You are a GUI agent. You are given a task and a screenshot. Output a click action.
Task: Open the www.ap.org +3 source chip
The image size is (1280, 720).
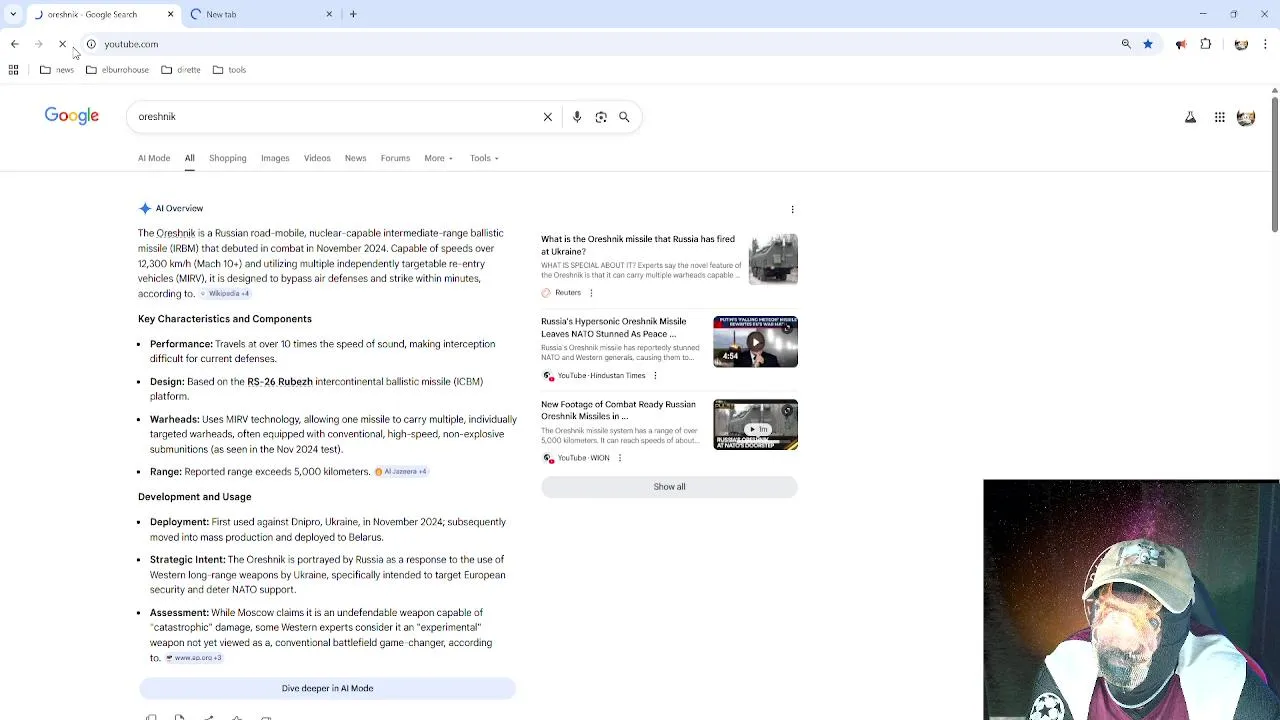(194, 658)
